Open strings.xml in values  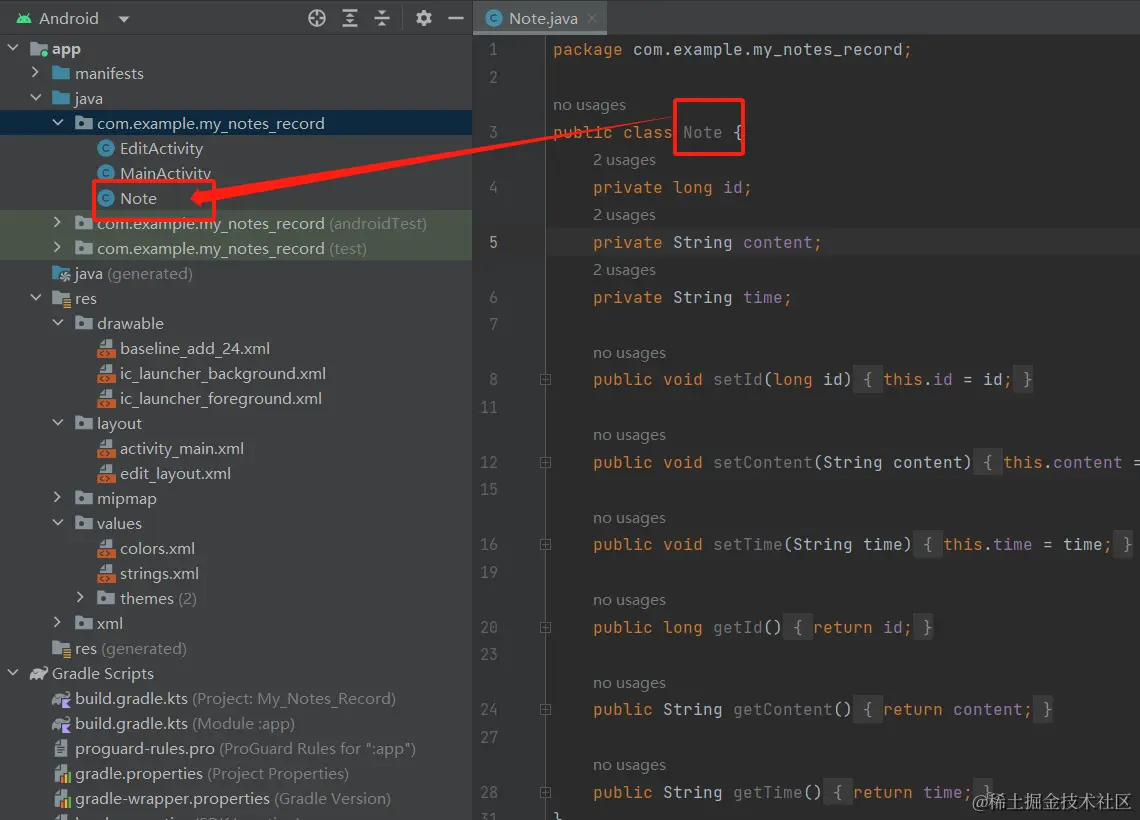(x=159, y=574)
